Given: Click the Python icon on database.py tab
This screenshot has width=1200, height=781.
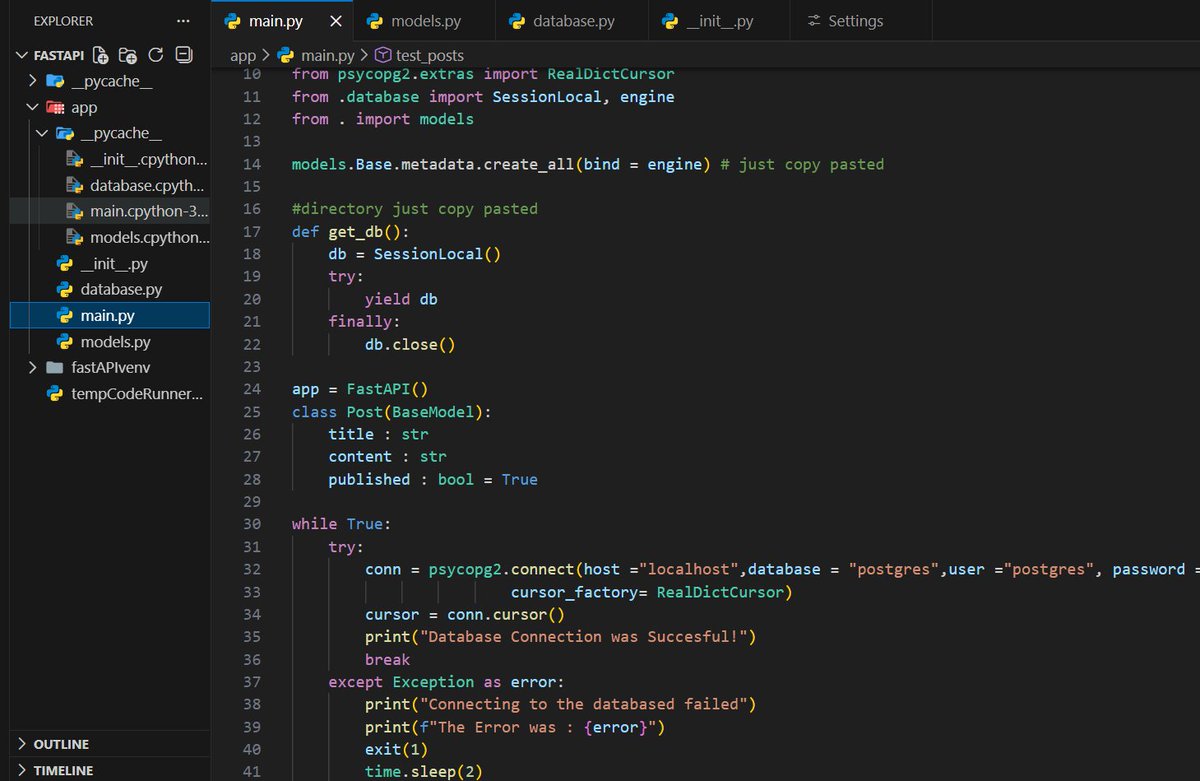Looking at the screenshot, I should (x=517, y=21).
